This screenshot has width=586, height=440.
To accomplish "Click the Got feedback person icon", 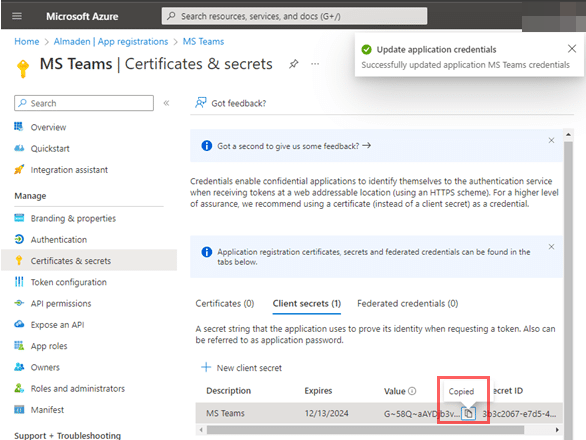I will coord(201,102).
